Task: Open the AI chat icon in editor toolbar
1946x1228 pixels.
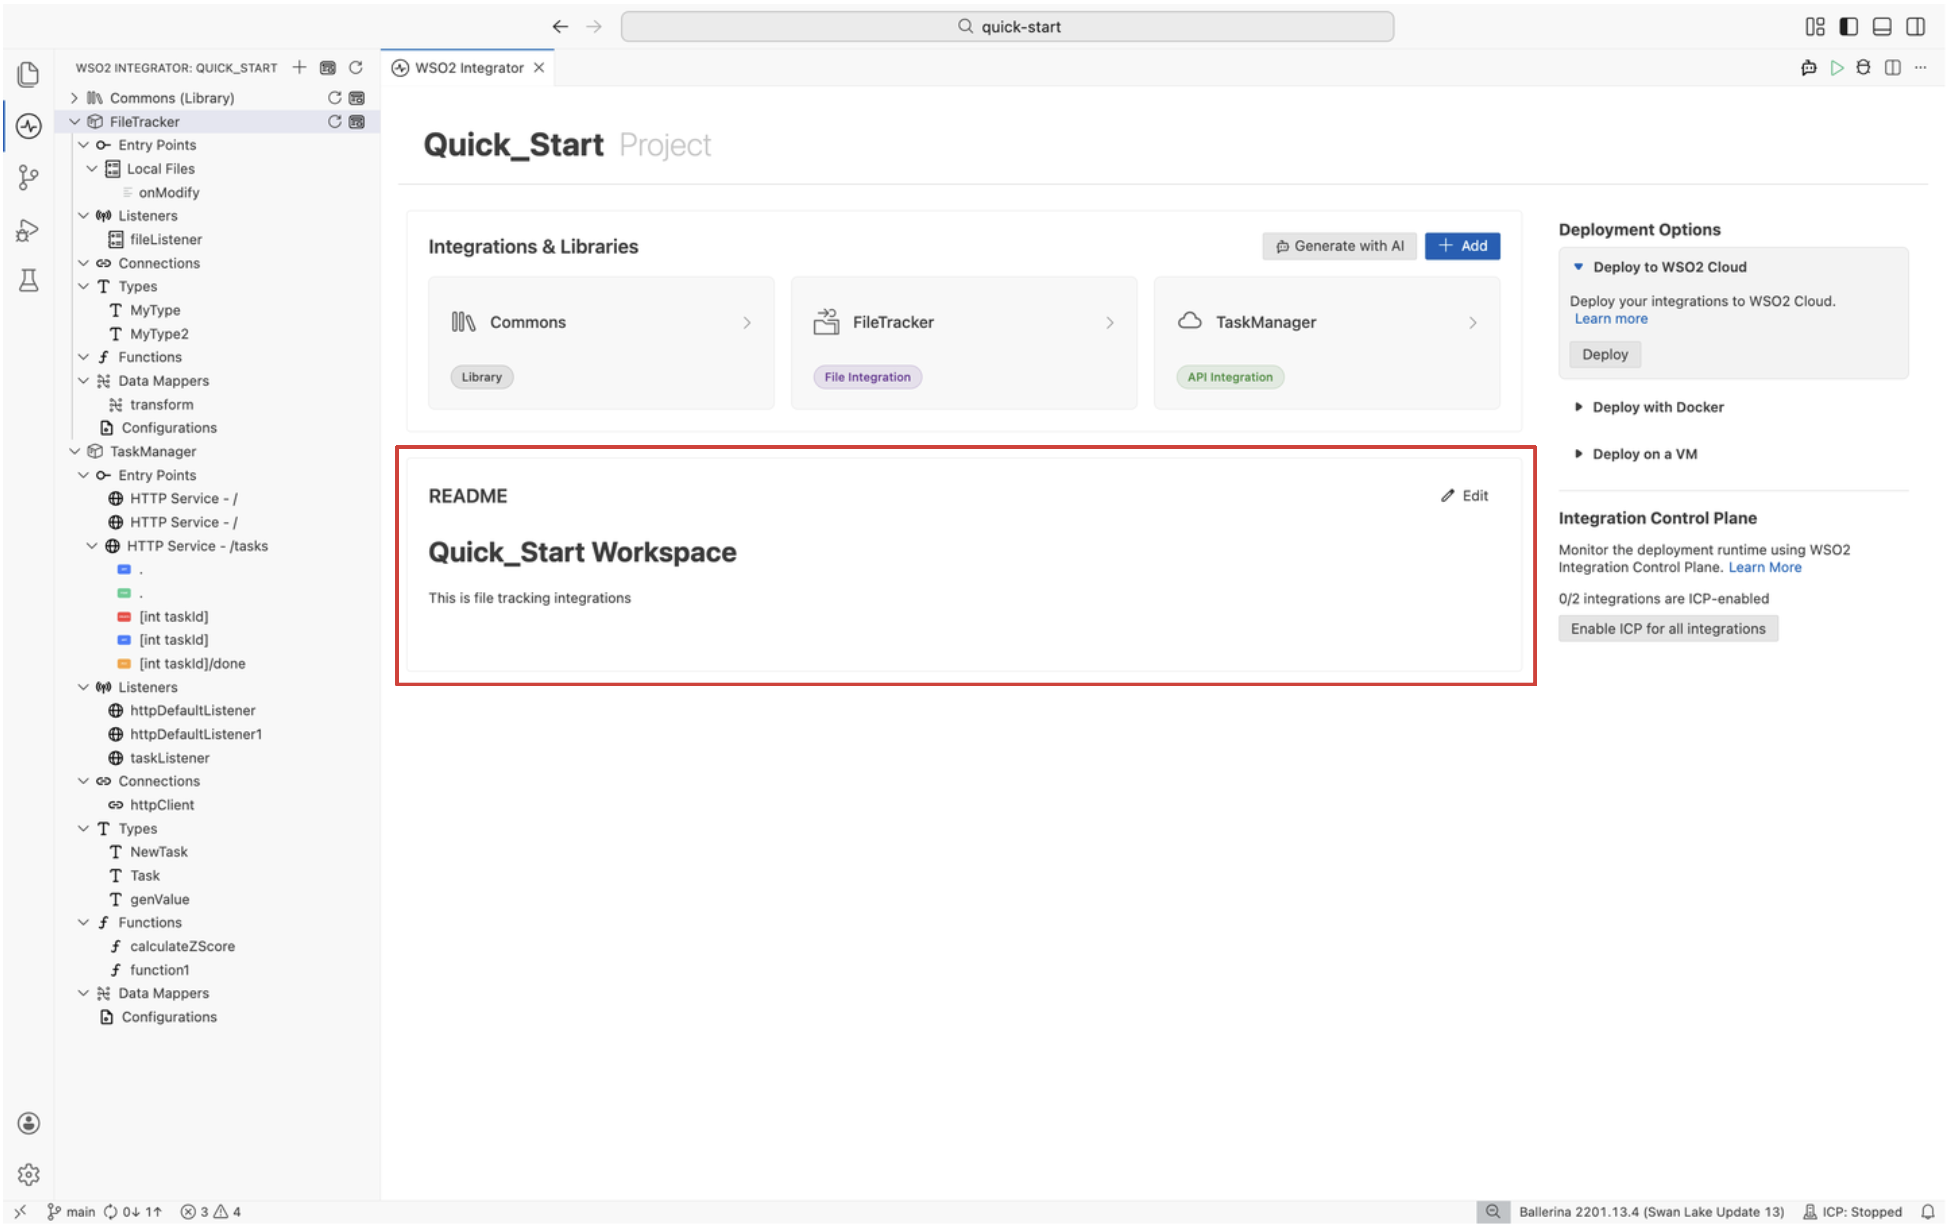Action: pyautogui.click(x=1809, y=68)
